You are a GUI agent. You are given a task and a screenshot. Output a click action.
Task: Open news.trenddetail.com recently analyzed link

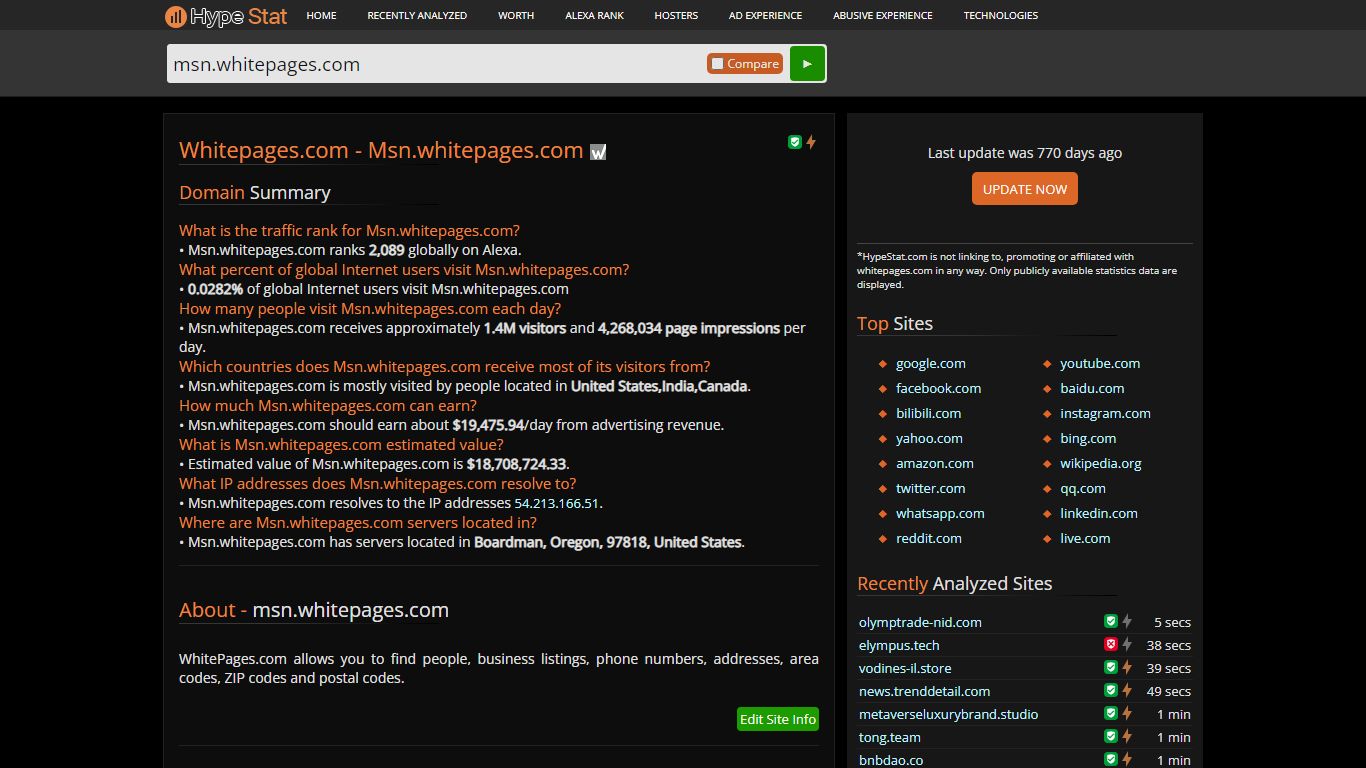point(924,691)
